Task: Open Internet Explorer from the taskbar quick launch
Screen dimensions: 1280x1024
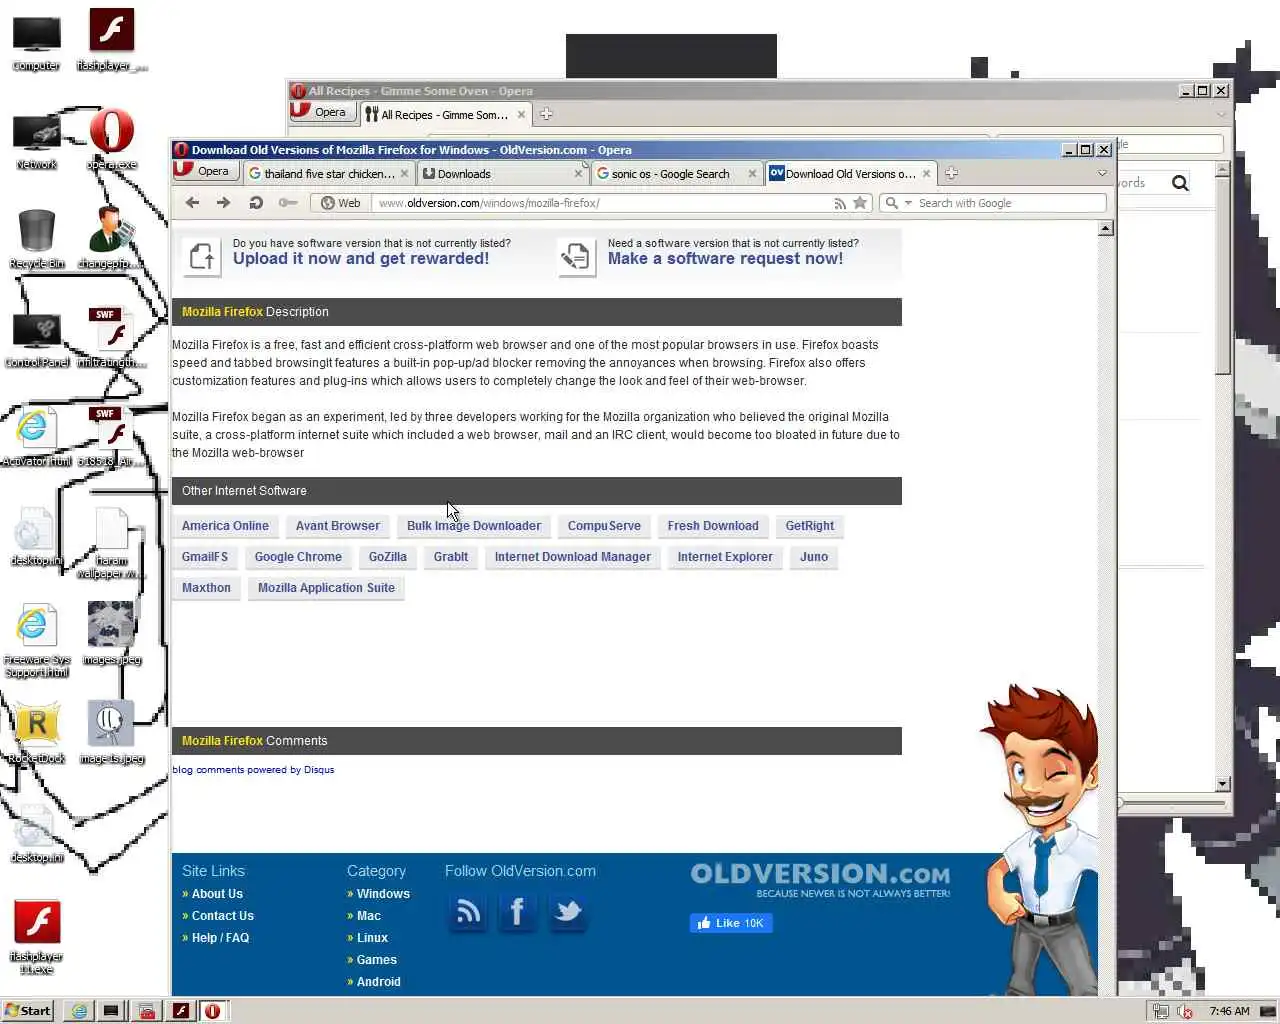Action: click(x=79, y=1011)
